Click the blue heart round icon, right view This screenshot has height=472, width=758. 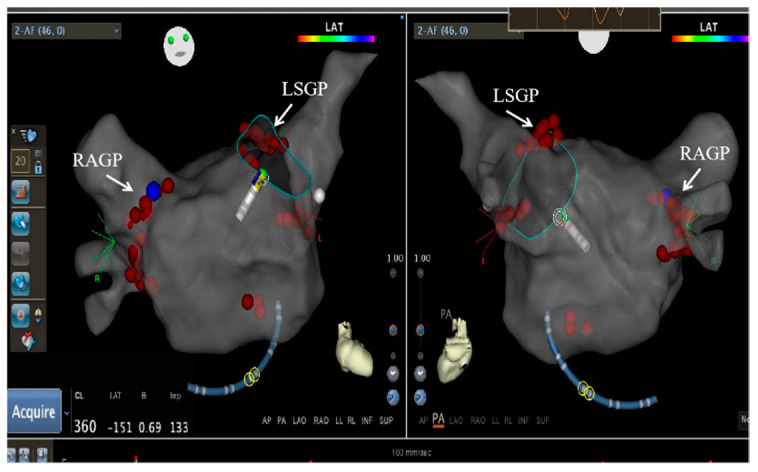420,398
